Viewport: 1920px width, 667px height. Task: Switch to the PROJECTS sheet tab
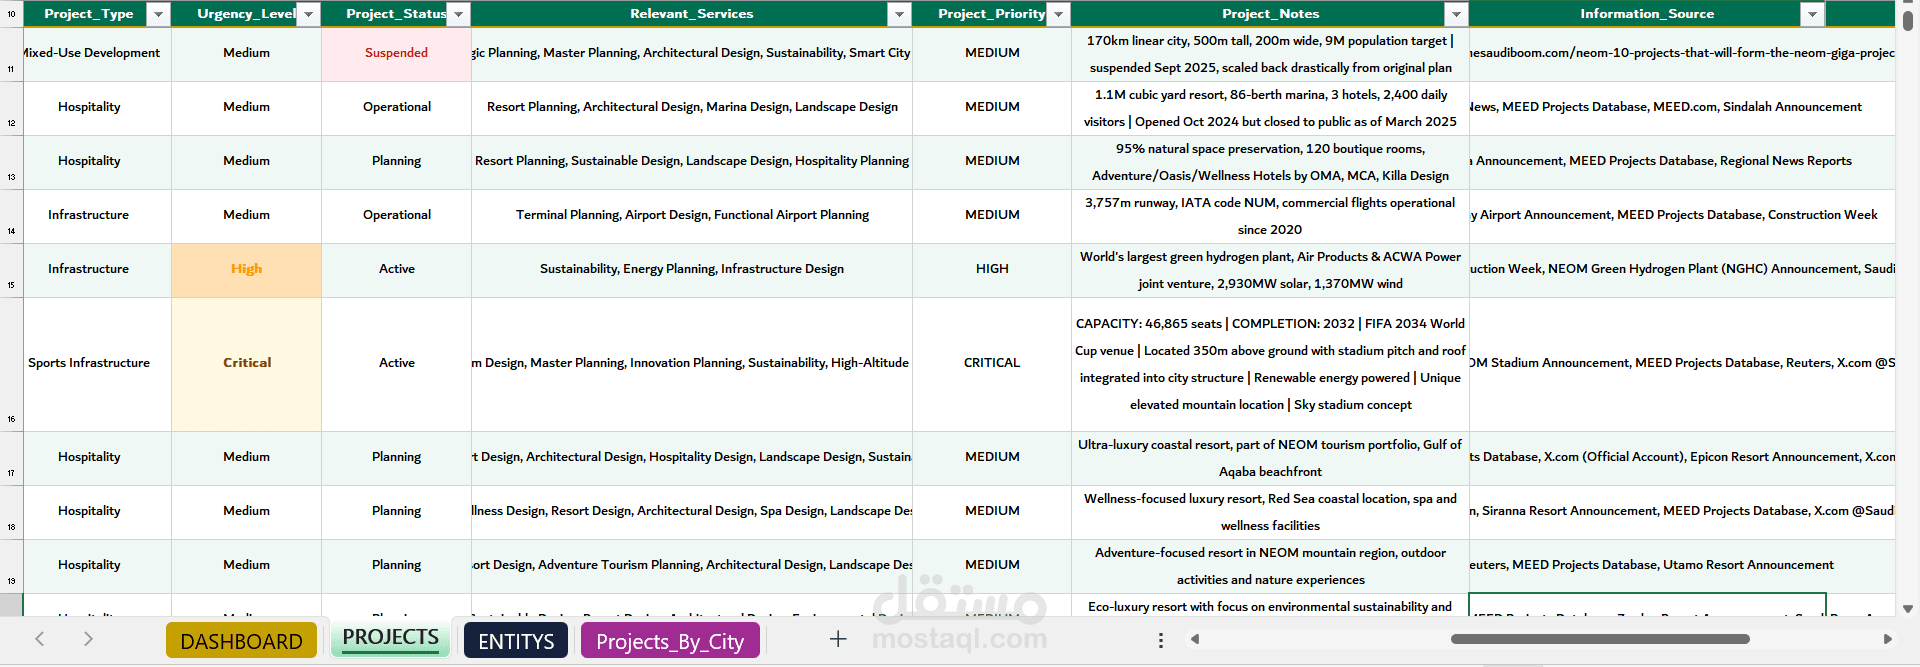coord(390,638)
